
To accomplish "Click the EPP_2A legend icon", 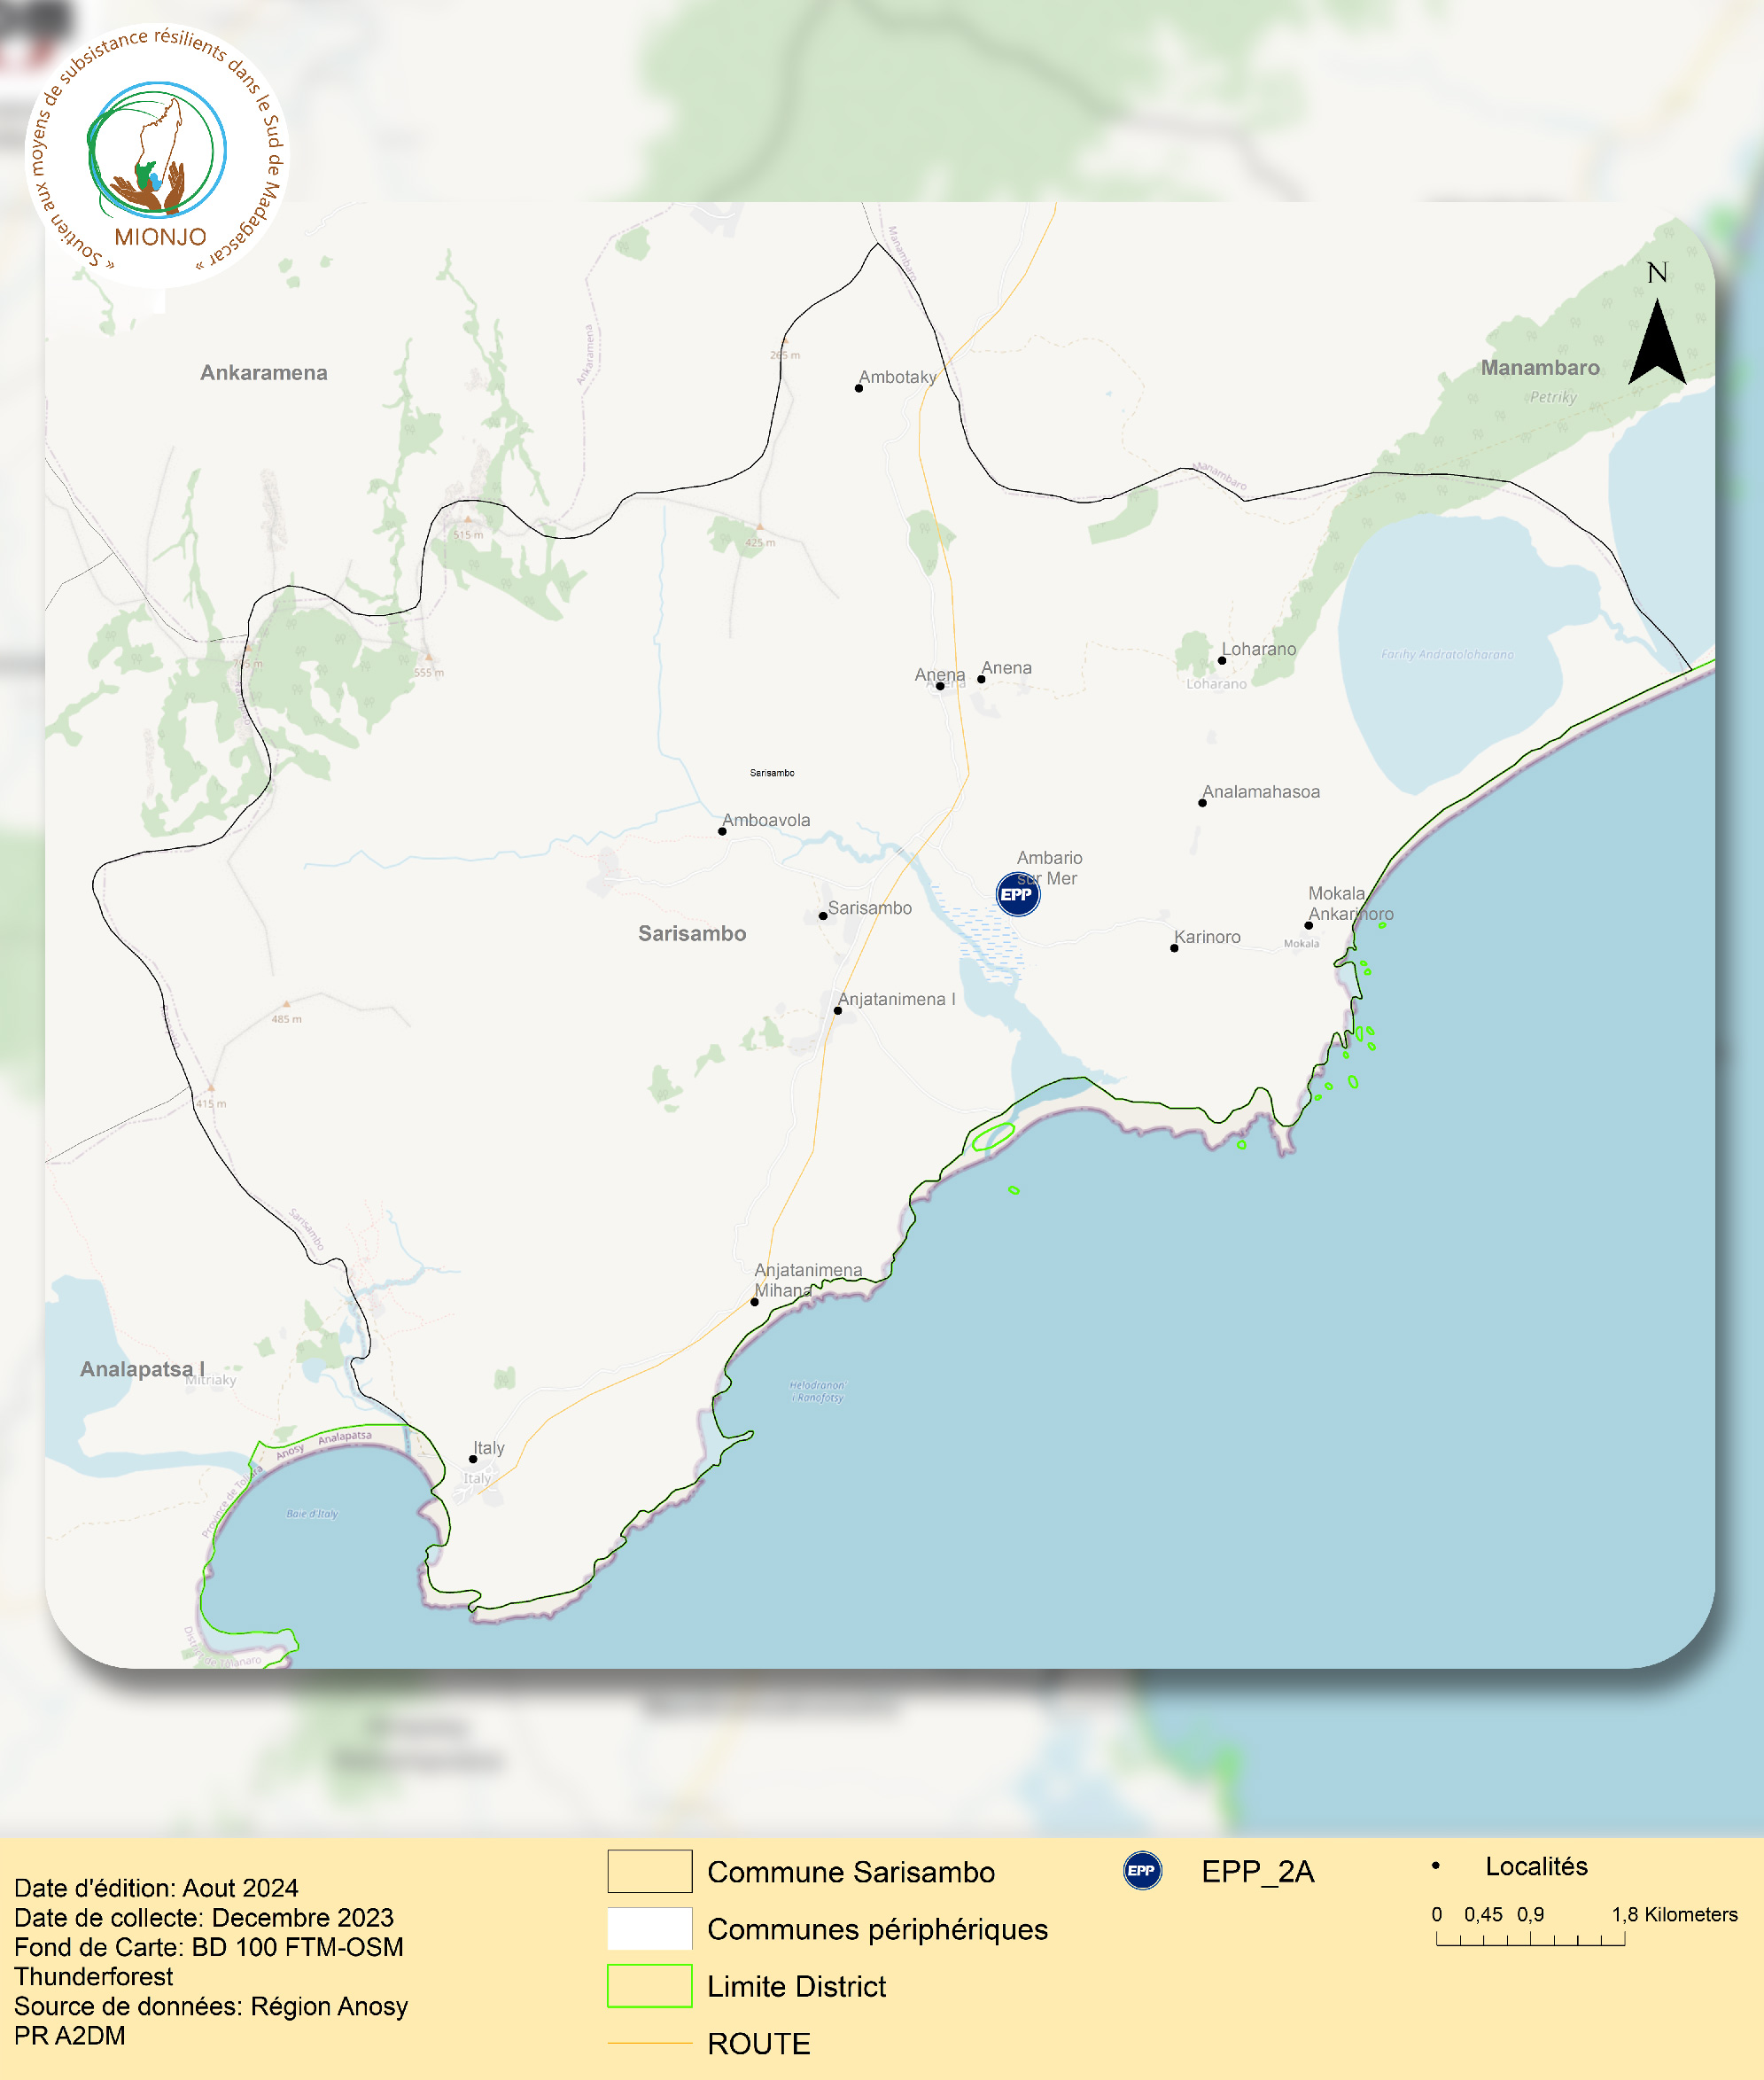I will (1142, 1870).
